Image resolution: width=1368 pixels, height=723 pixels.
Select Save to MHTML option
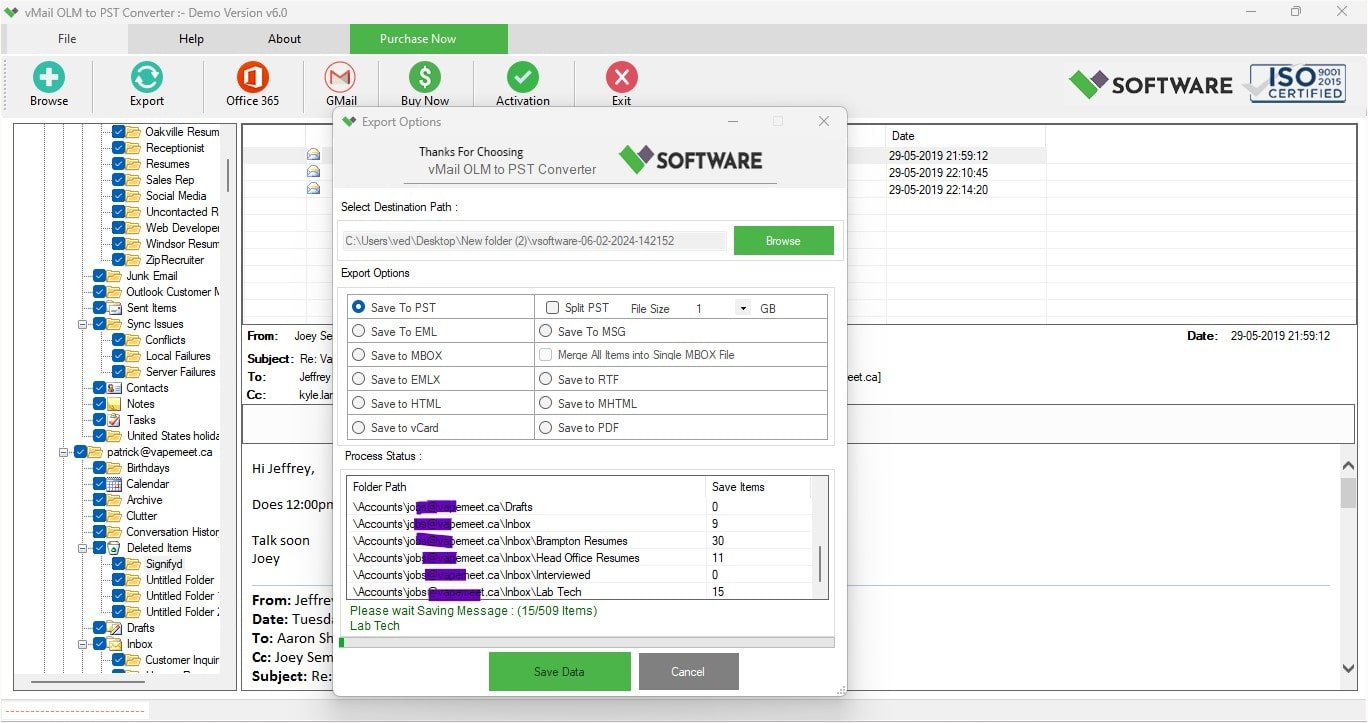[x=546, y=403]
